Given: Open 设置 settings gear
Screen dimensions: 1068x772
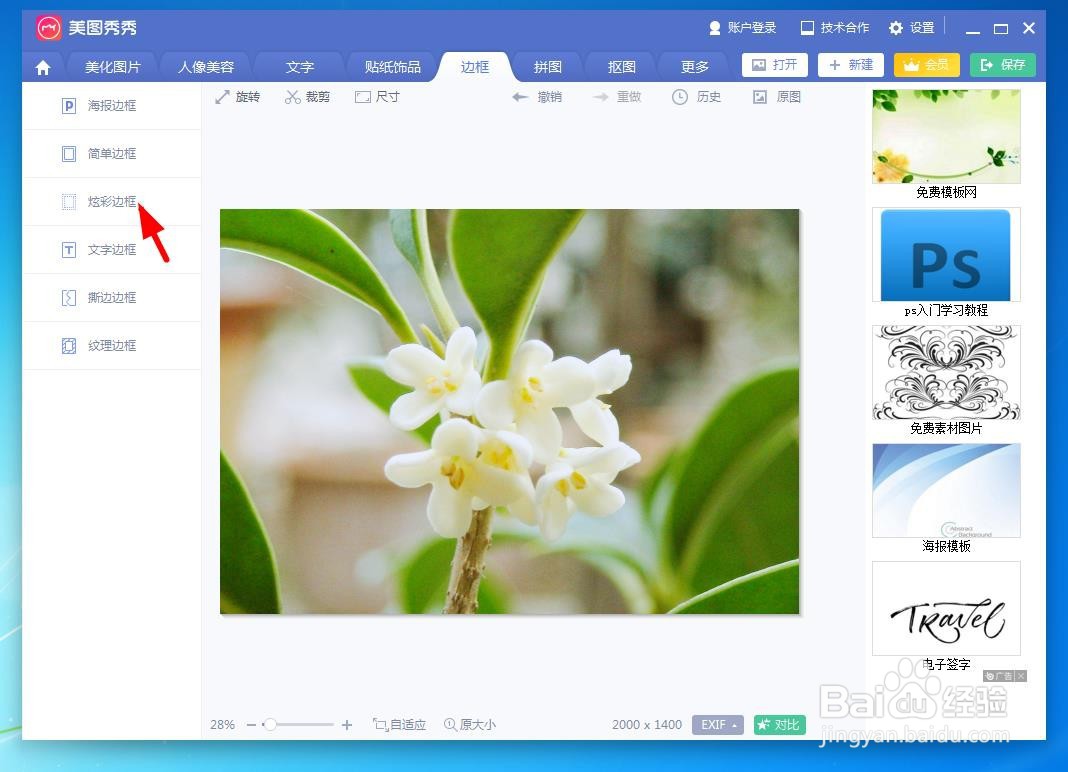Looking at the screenshot, I should [911, 28].
